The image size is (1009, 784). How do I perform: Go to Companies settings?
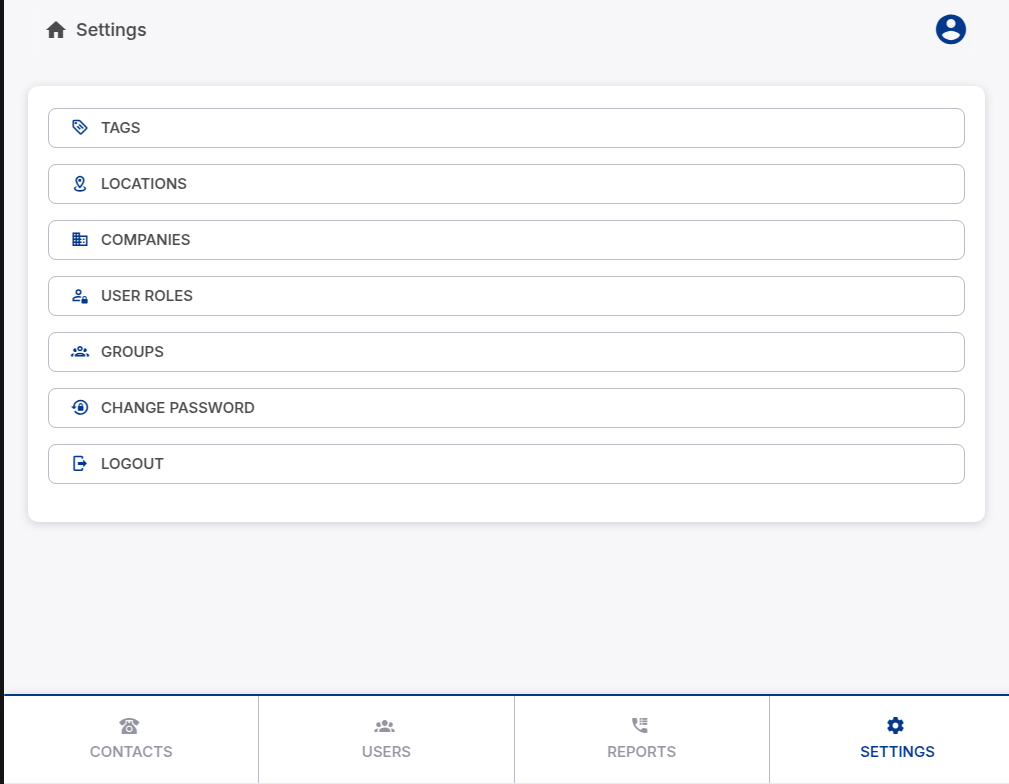point(506,240)
